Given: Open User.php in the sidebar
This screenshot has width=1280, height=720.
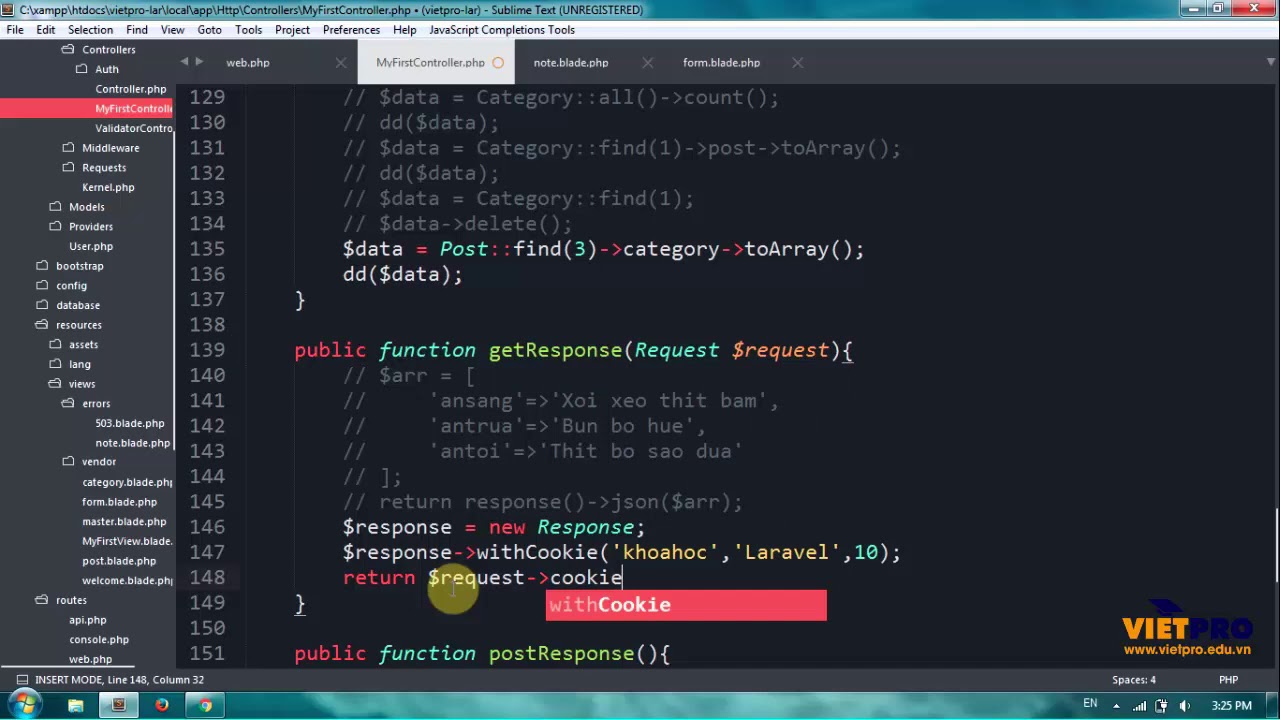Looking at the screenshot, I should point(91,246).
